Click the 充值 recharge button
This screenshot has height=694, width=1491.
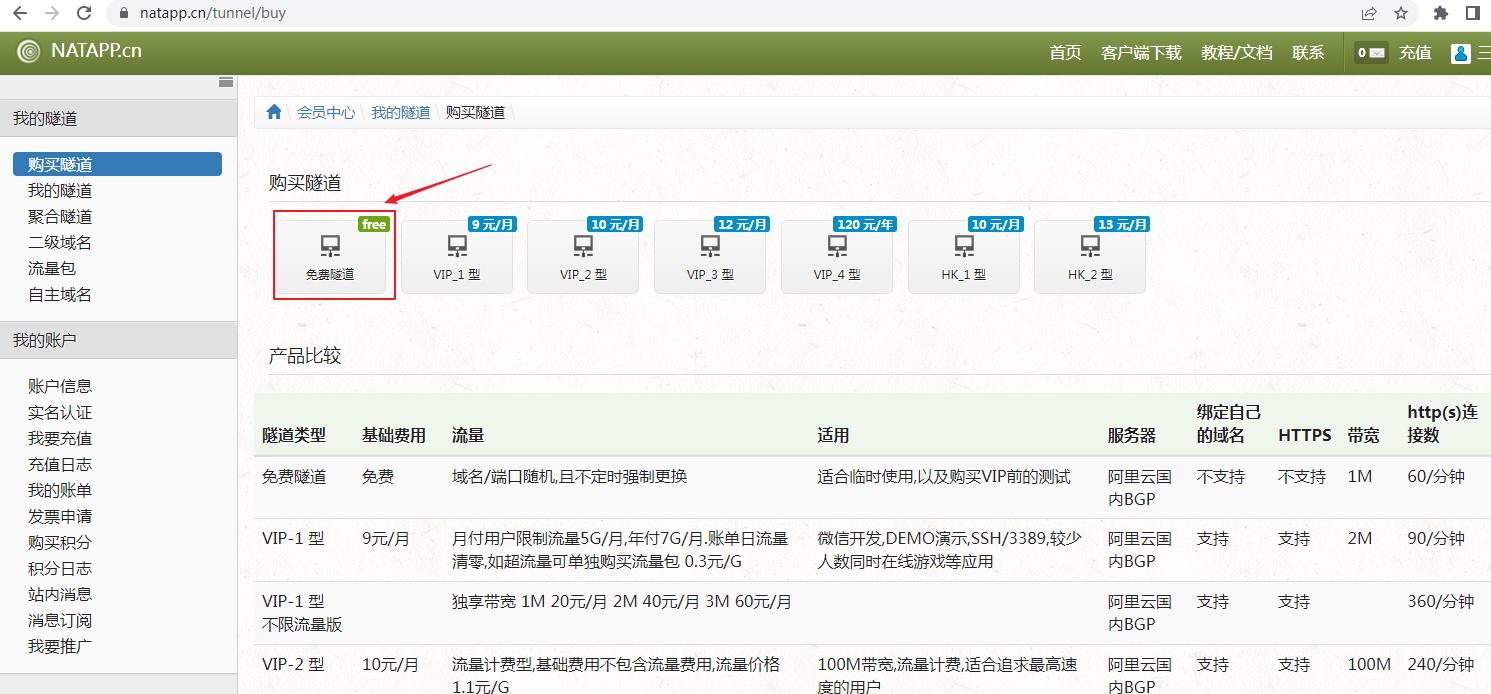coord(1416,52)
